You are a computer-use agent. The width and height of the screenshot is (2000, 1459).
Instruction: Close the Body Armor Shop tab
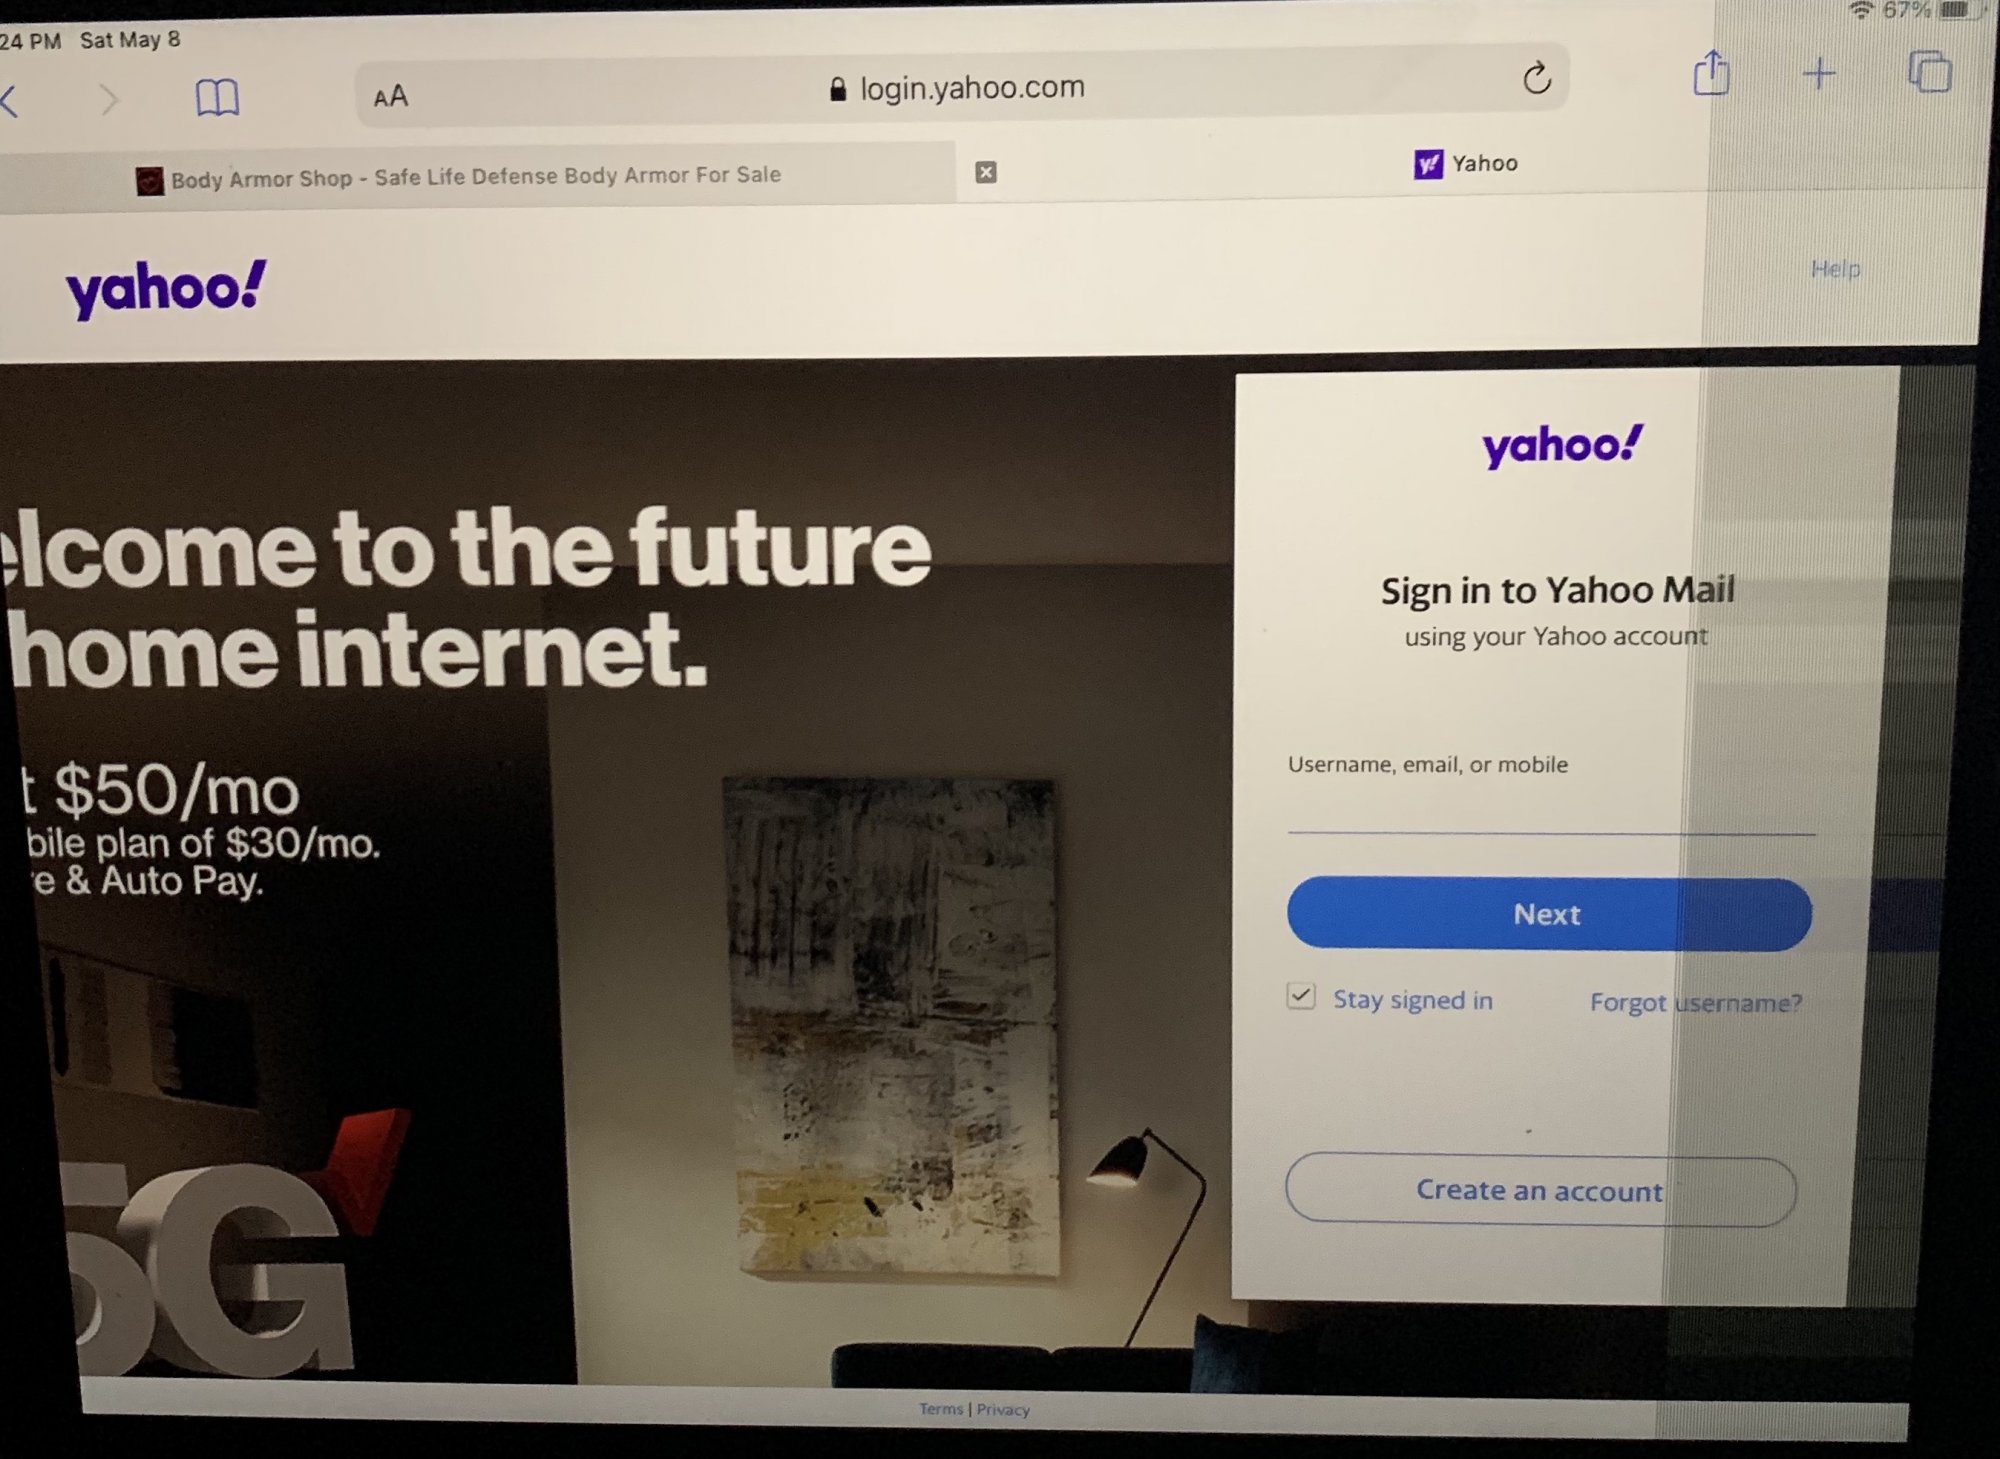pyautogui.click(x=986, y=172)
